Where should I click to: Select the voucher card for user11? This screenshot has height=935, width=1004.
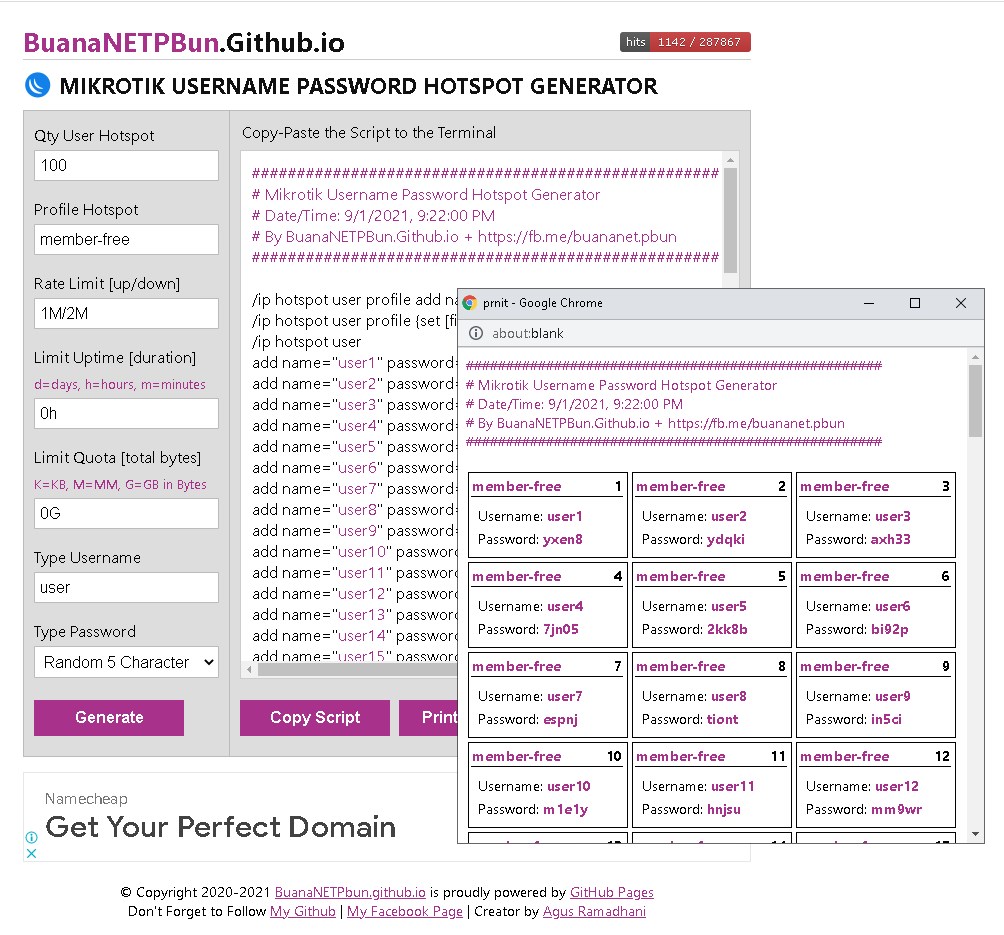pos(711,784)
